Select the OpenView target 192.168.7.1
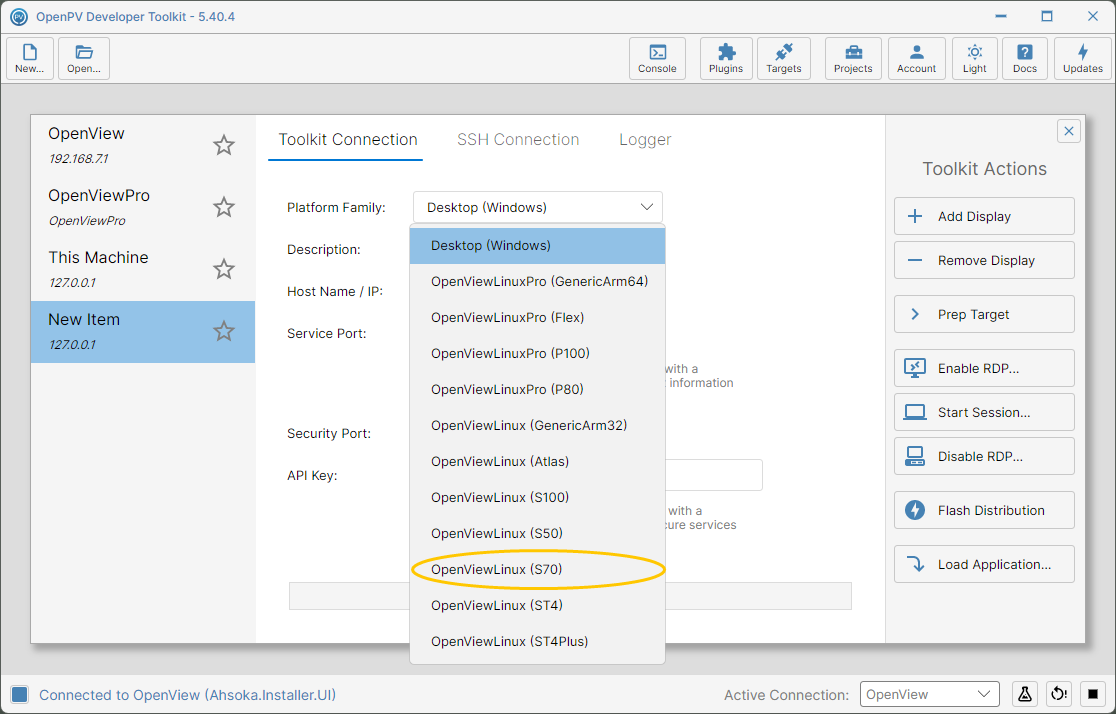This screenshot has width=1116, height=714. pyautogui.click(x=142, y=145)
